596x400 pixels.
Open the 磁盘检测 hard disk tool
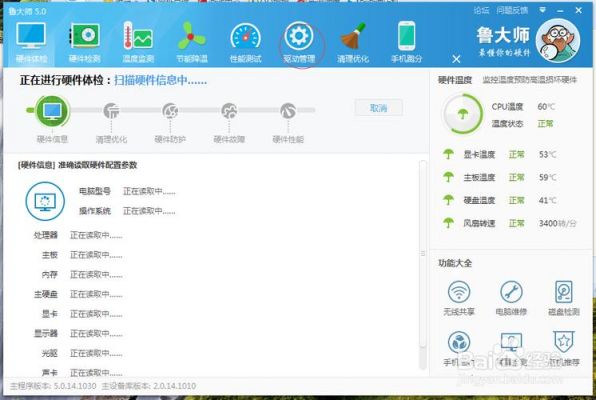click(x=564, y=298)
